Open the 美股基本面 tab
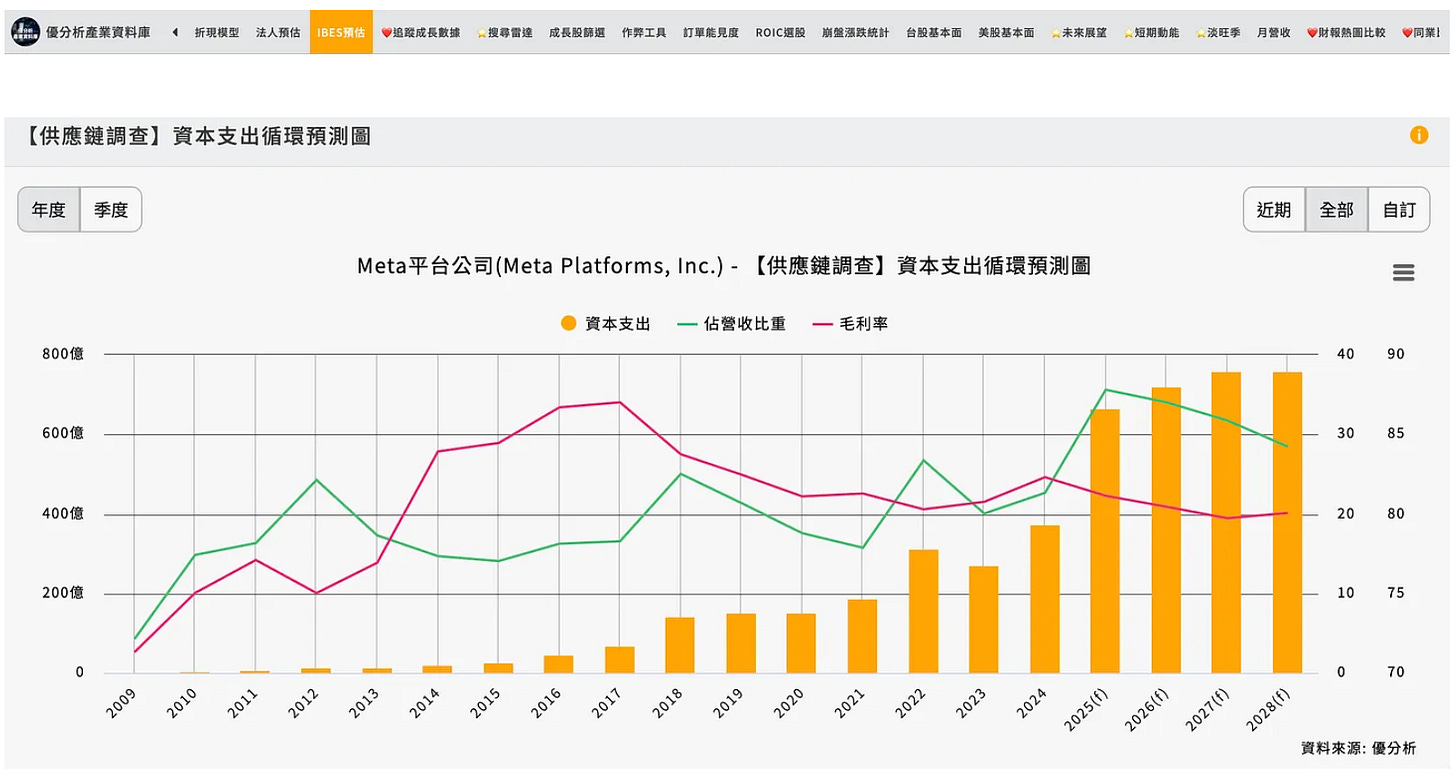This screenshot has width=1456, height=776. coord(1007,33)
